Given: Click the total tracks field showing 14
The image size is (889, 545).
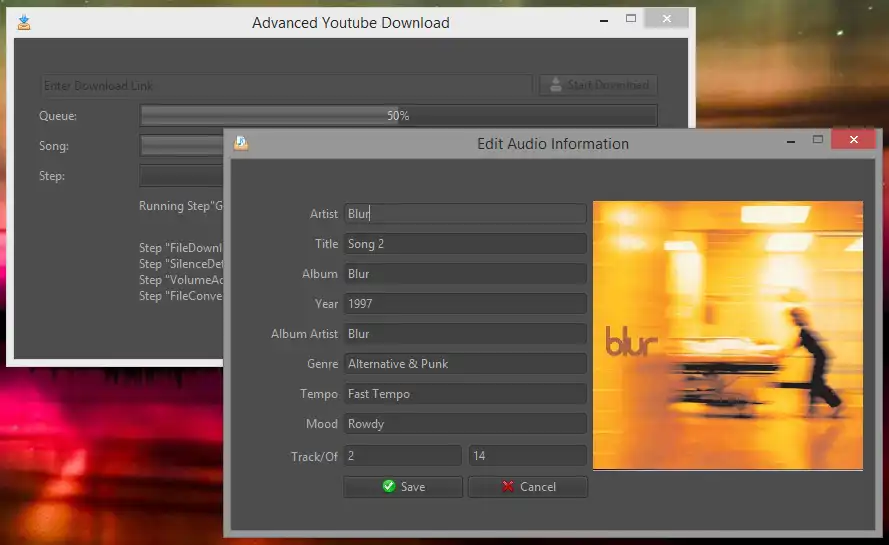Looking at the screenshot, I should click(x=528, y=456).
